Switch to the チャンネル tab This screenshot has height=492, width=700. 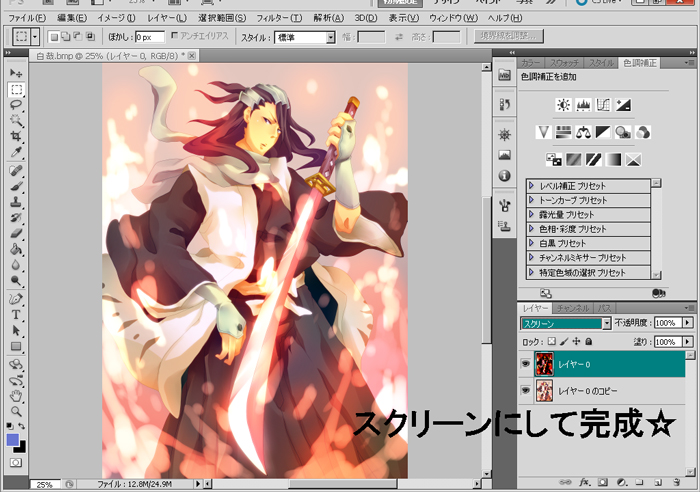tap(574, 308)
